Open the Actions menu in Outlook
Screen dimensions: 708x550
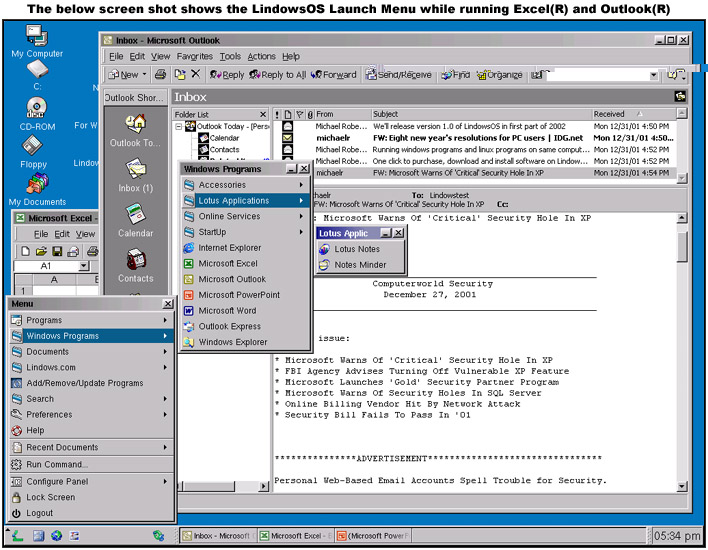[261, 57]
